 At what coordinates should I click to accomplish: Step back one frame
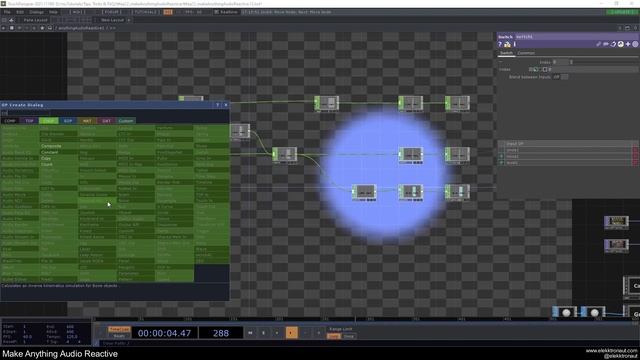coord(305,333)
